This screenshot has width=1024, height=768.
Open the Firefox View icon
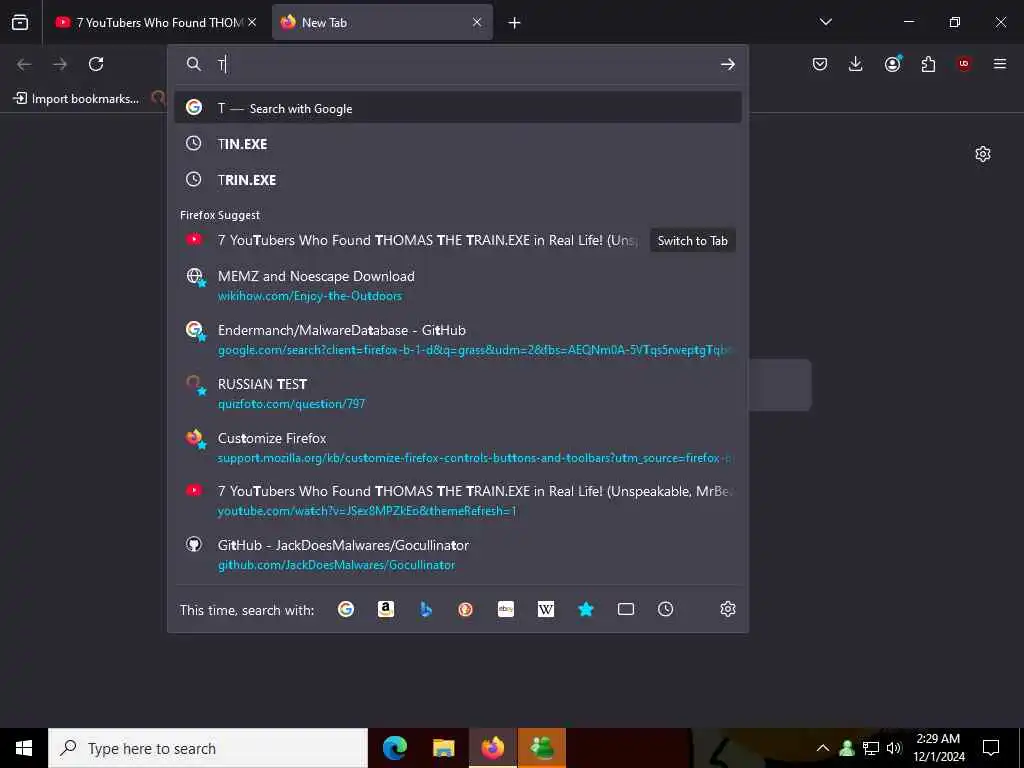20,22
